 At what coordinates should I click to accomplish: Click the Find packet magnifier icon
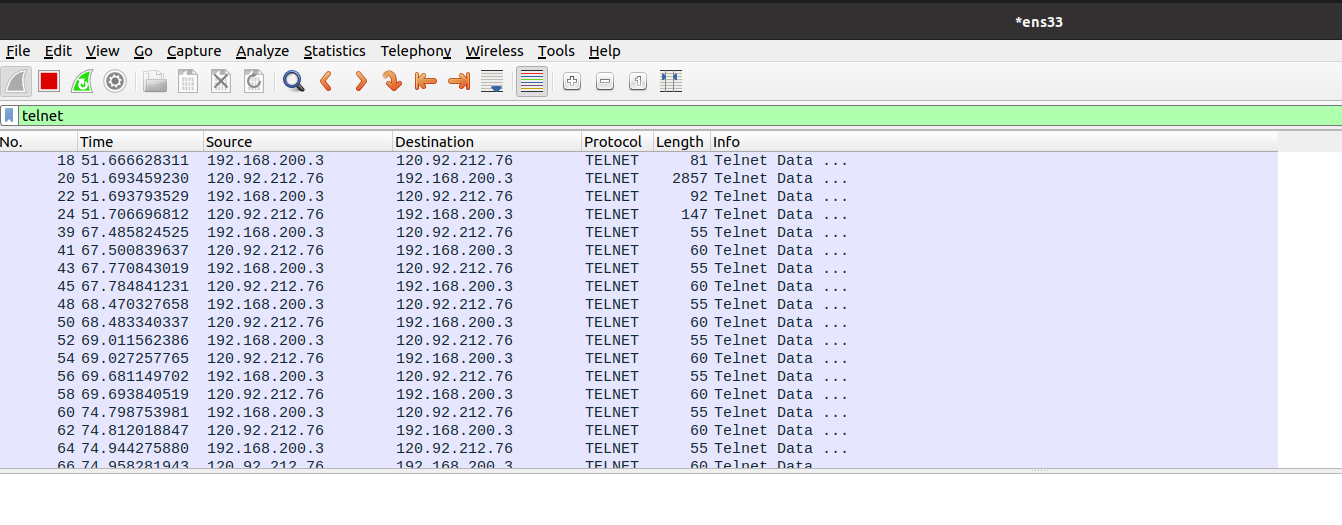click(x=293, y=82)
